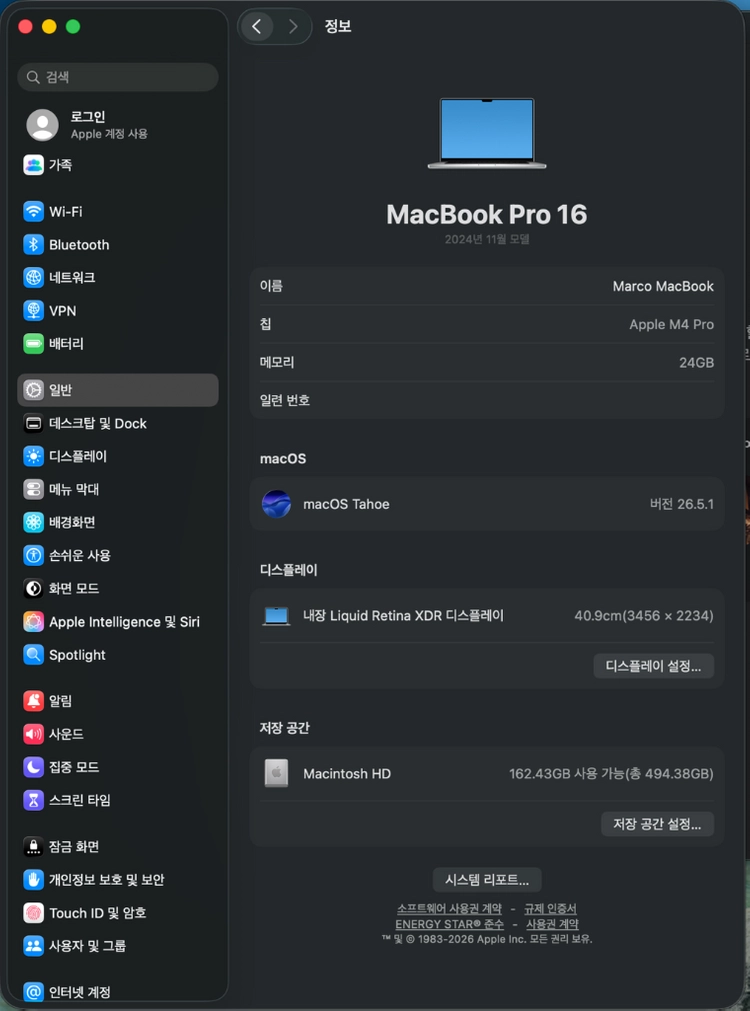Click the built-in display laptop icon

pos(276,616)
